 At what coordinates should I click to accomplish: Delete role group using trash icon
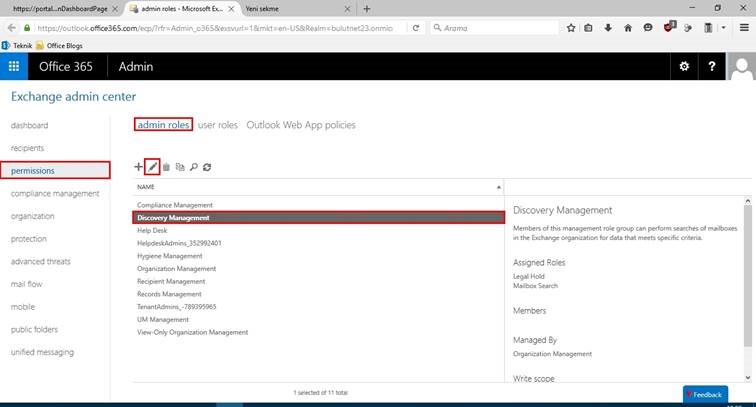tap(166, 167)
